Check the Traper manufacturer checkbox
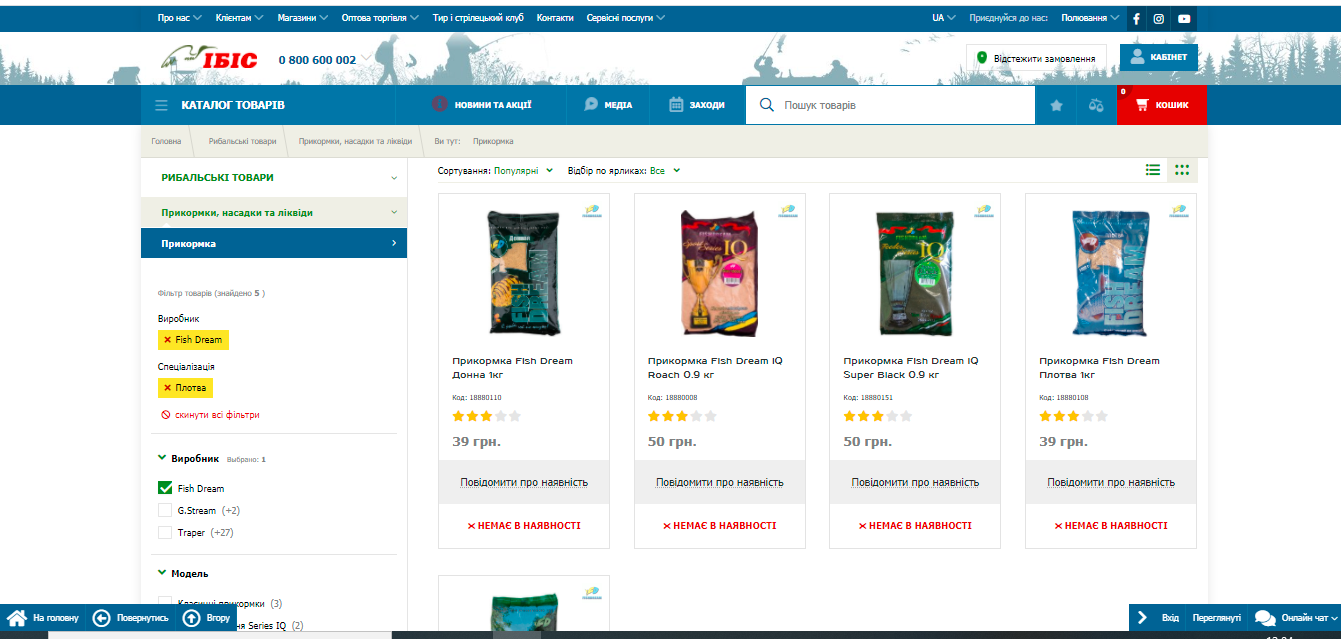This screenshot has width=1341, height=639. click(165, 533)
